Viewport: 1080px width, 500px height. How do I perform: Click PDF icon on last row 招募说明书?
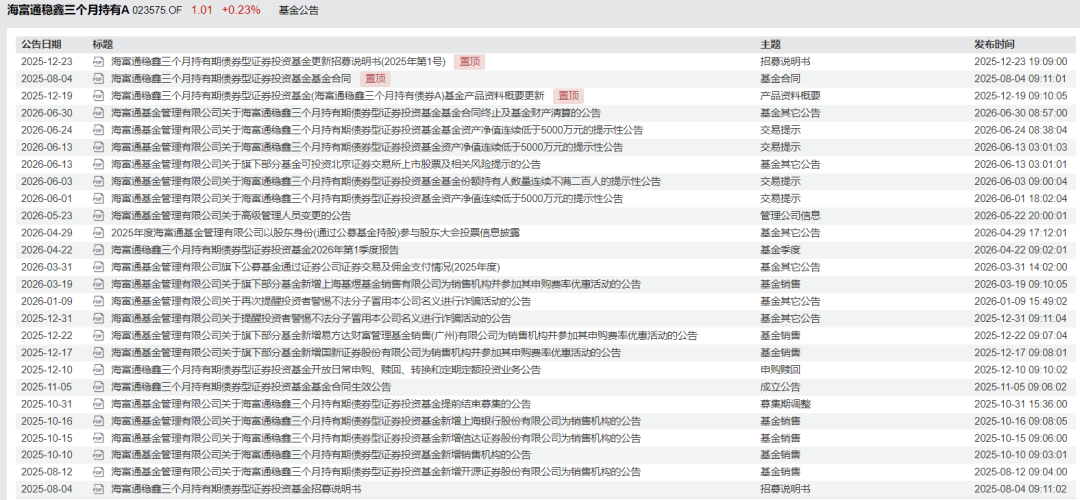pyautogui.click(x=98, y=490)
